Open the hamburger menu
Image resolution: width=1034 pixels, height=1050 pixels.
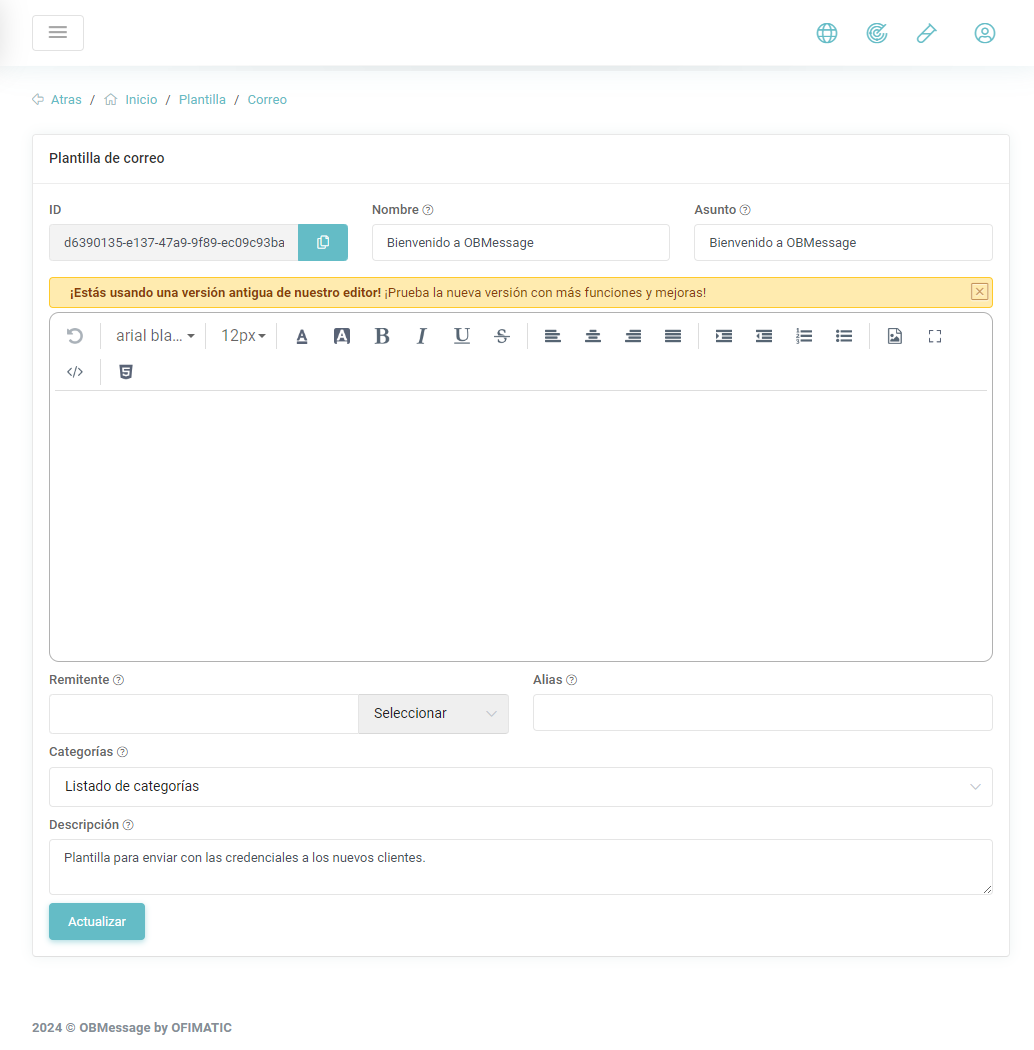[58, 33]
